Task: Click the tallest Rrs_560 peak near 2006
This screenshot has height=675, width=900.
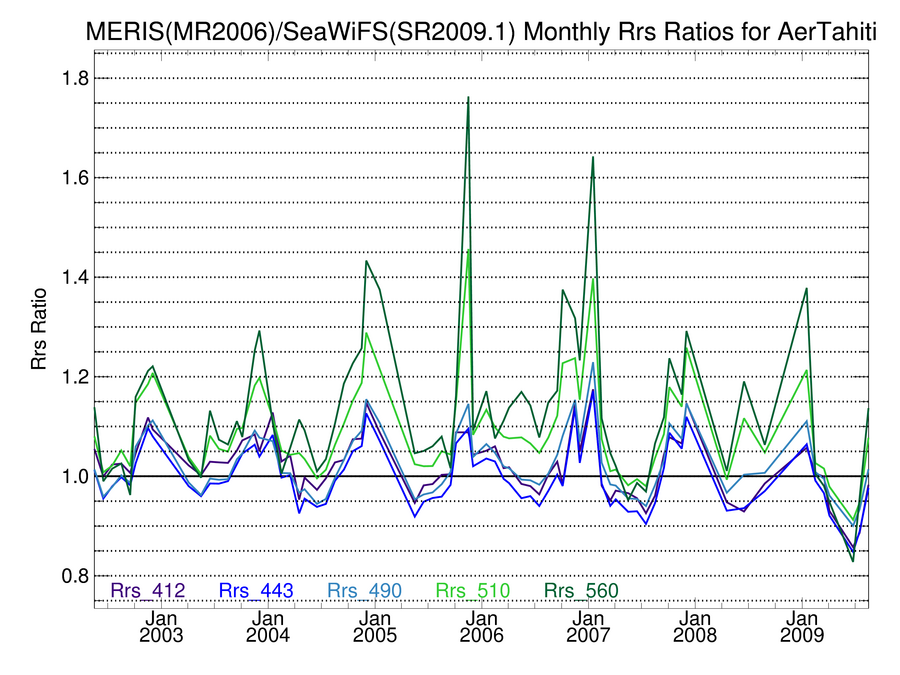Action: point(468,98)
